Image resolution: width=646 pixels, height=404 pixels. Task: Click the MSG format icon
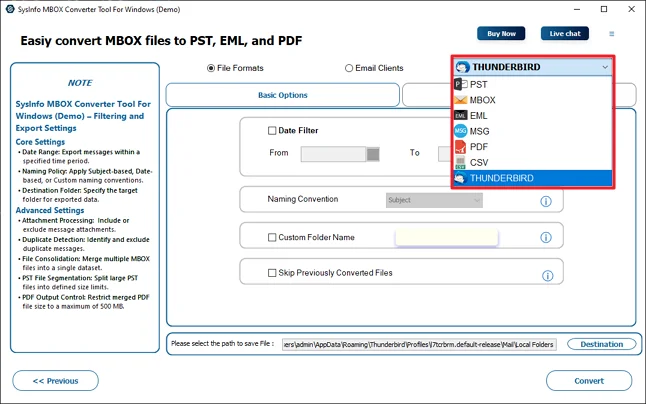(460, 131)
